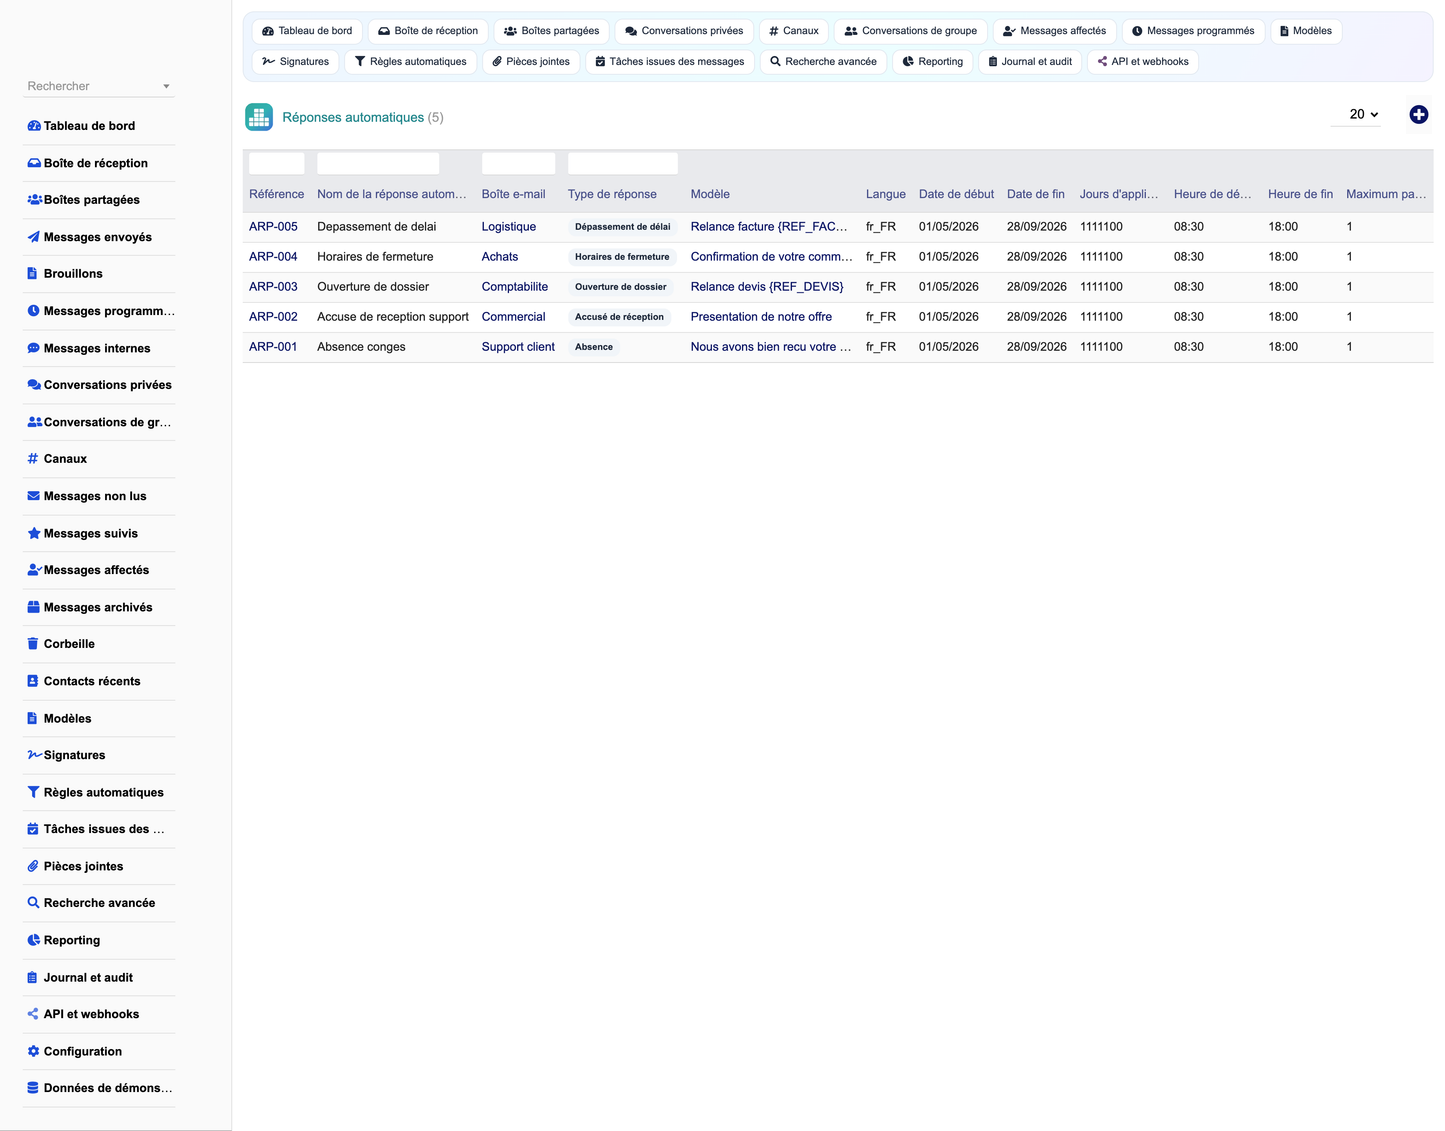Screen dimensions: 1445x1131
Task: Click the Recherche avancée magnifier icon in sidebar
Action: pyautogui.click(x=34, y=903)
